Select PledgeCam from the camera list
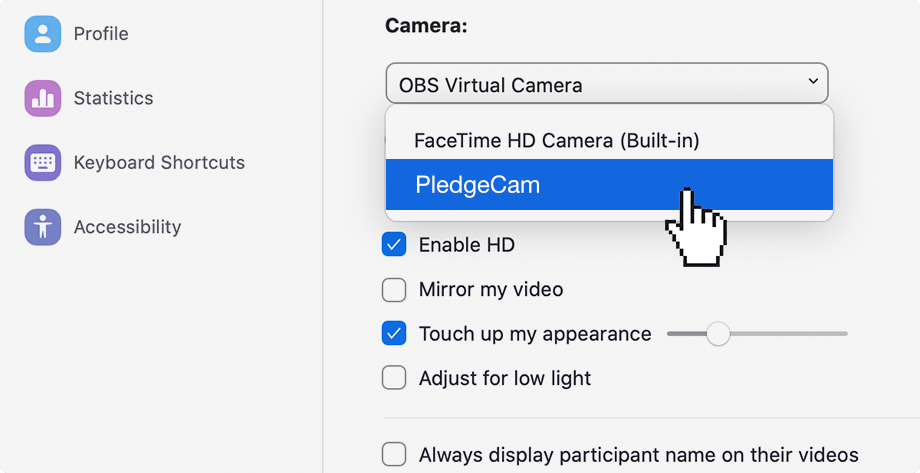This screenshot has height=473, width=920. point(609,184)
